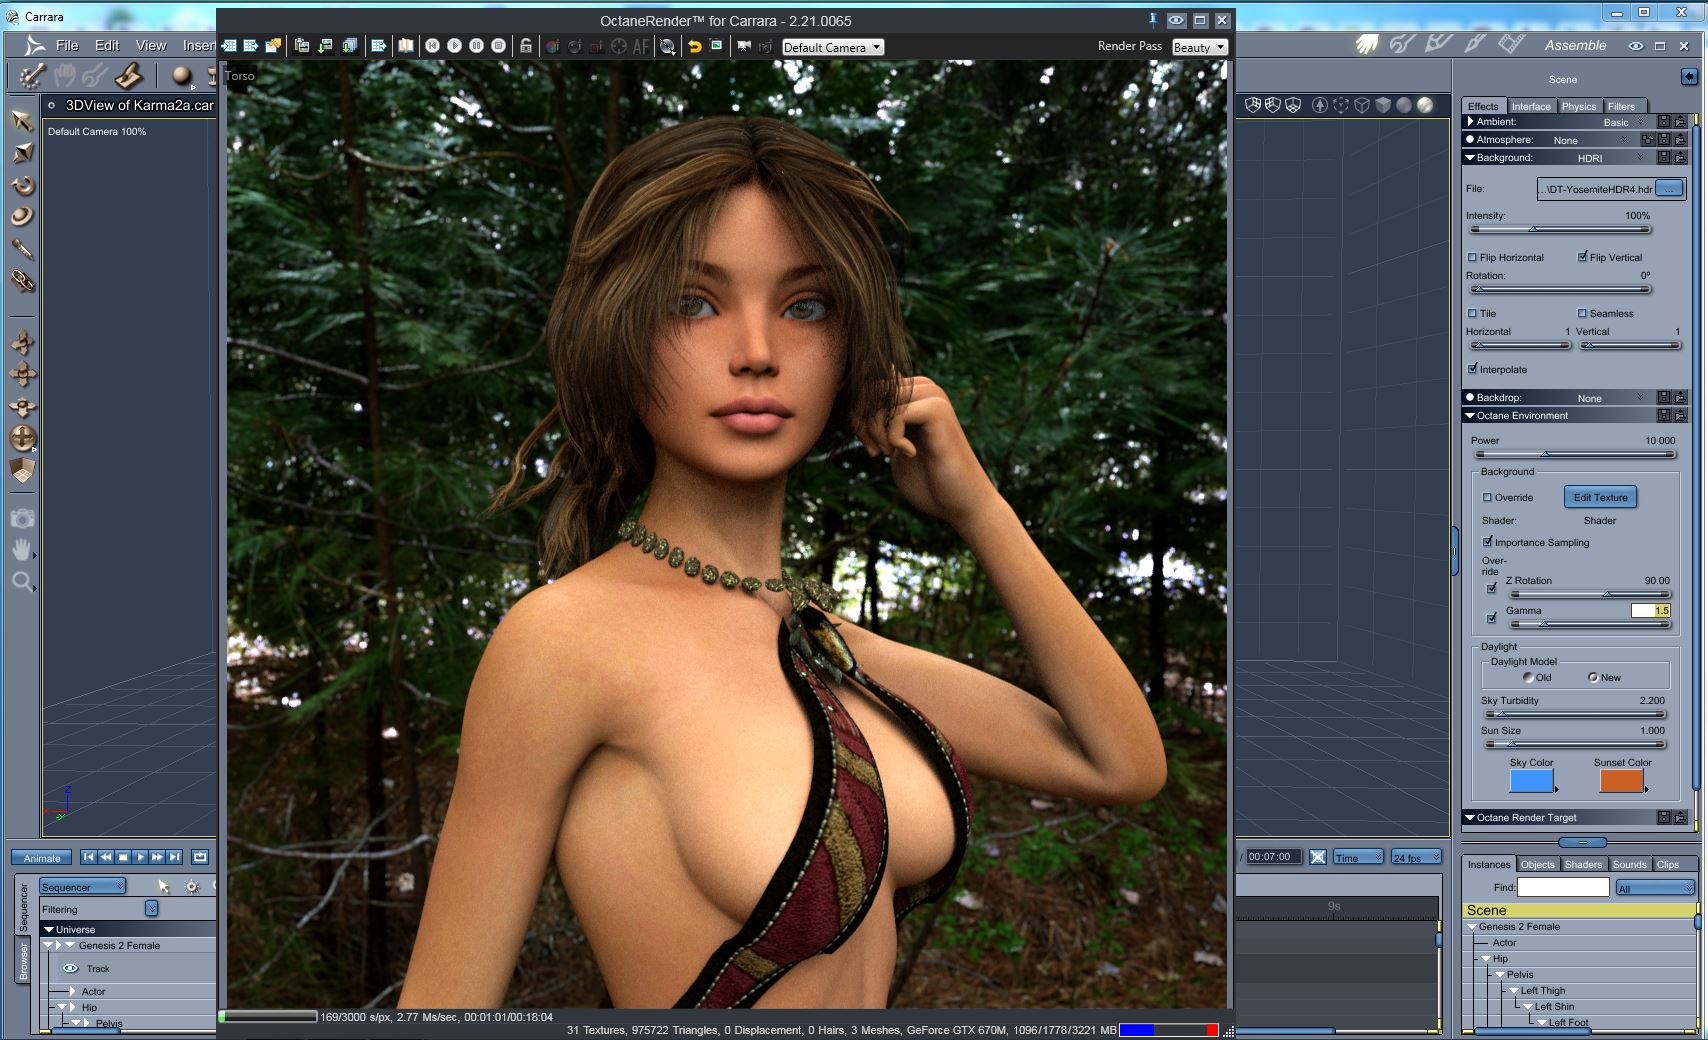Click the undo arrow in Octane toolbar
Viewport: 1708px width, 1040px height.
click(x=694, y=46)
